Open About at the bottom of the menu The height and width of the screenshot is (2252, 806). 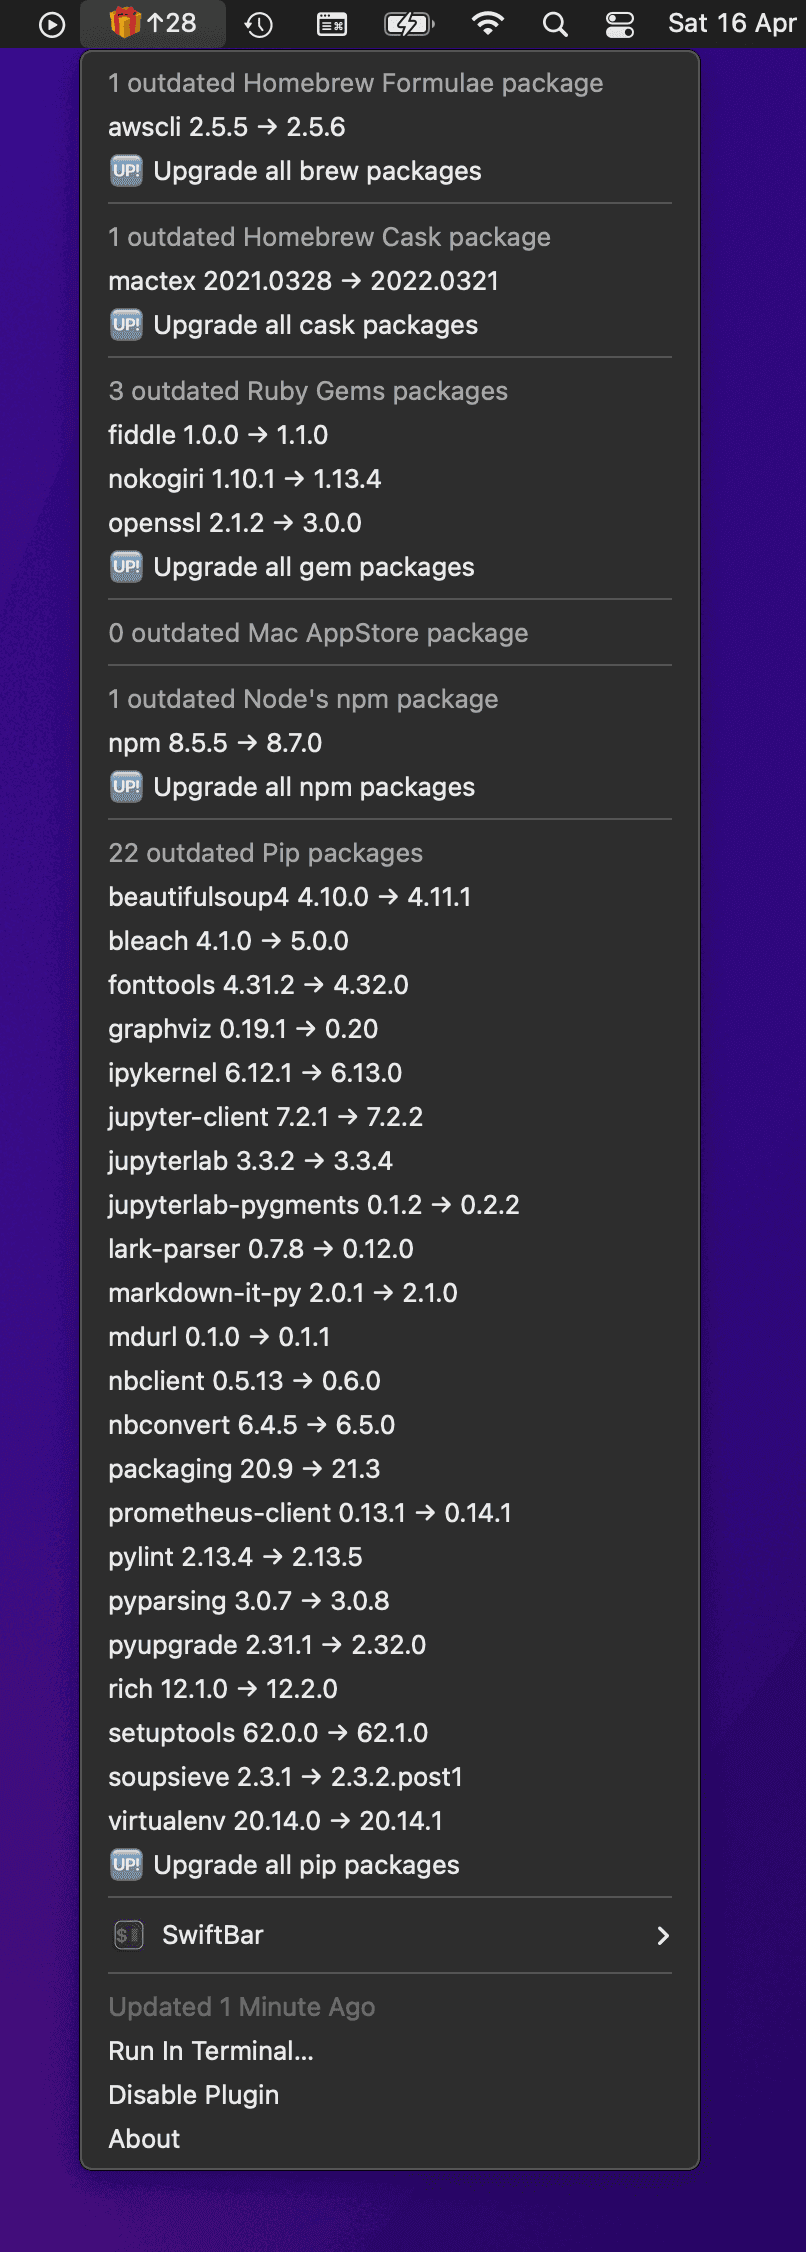[x=145, y=2139]
